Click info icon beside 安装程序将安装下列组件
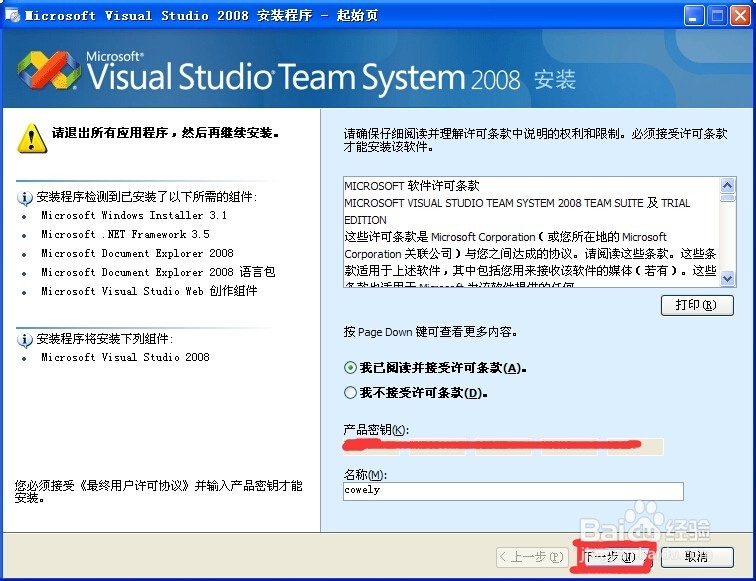 (25, 339)
